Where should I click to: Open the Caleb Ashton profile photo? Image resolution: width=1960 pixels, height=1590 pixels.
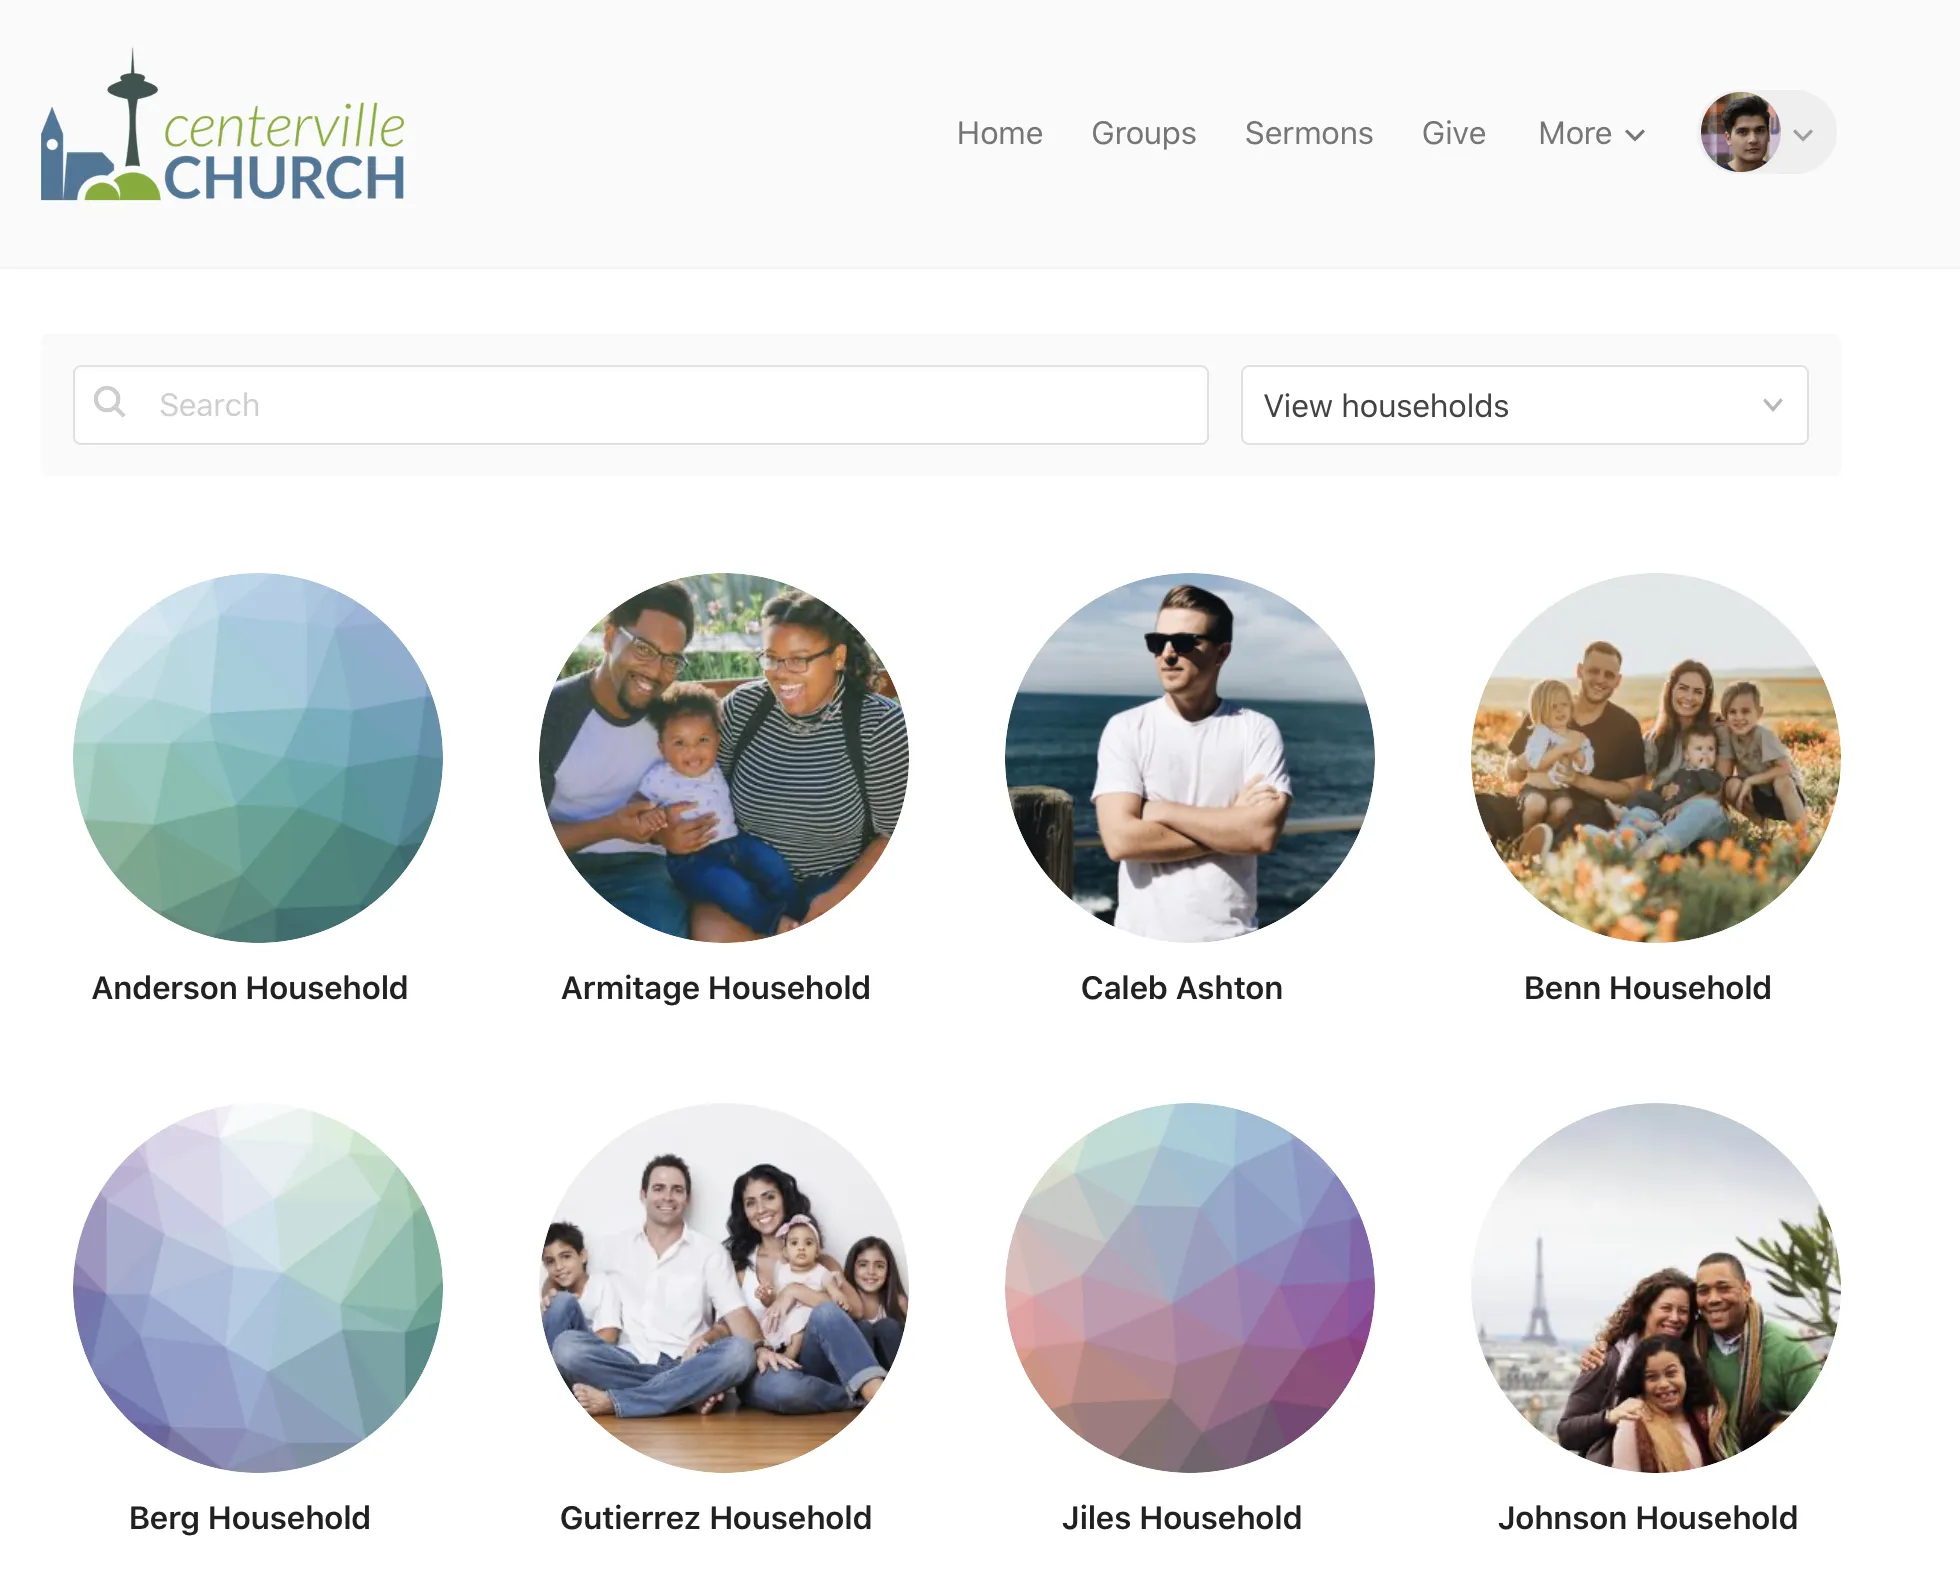point(1190,758)
